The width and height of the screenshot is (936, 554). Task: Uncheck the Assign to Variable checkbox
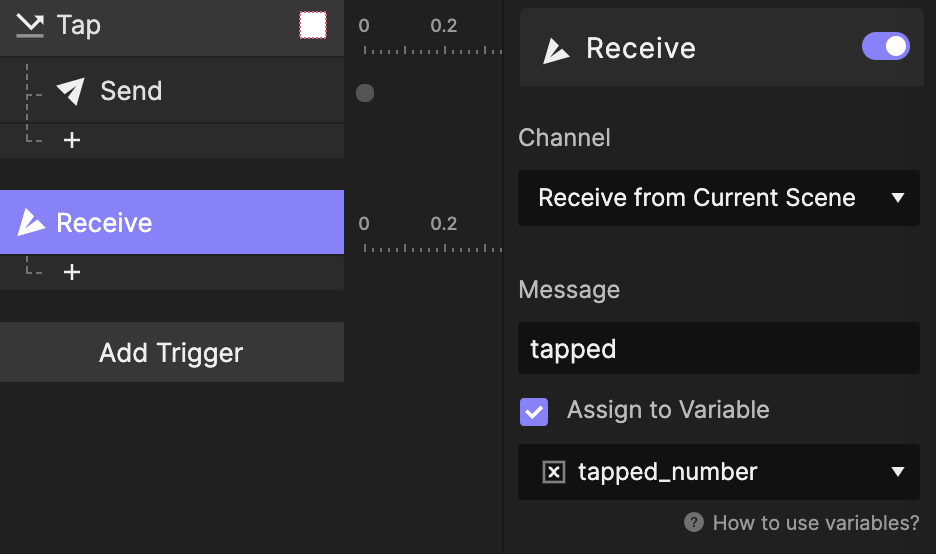pyautogui.click(x=534, y=411)
